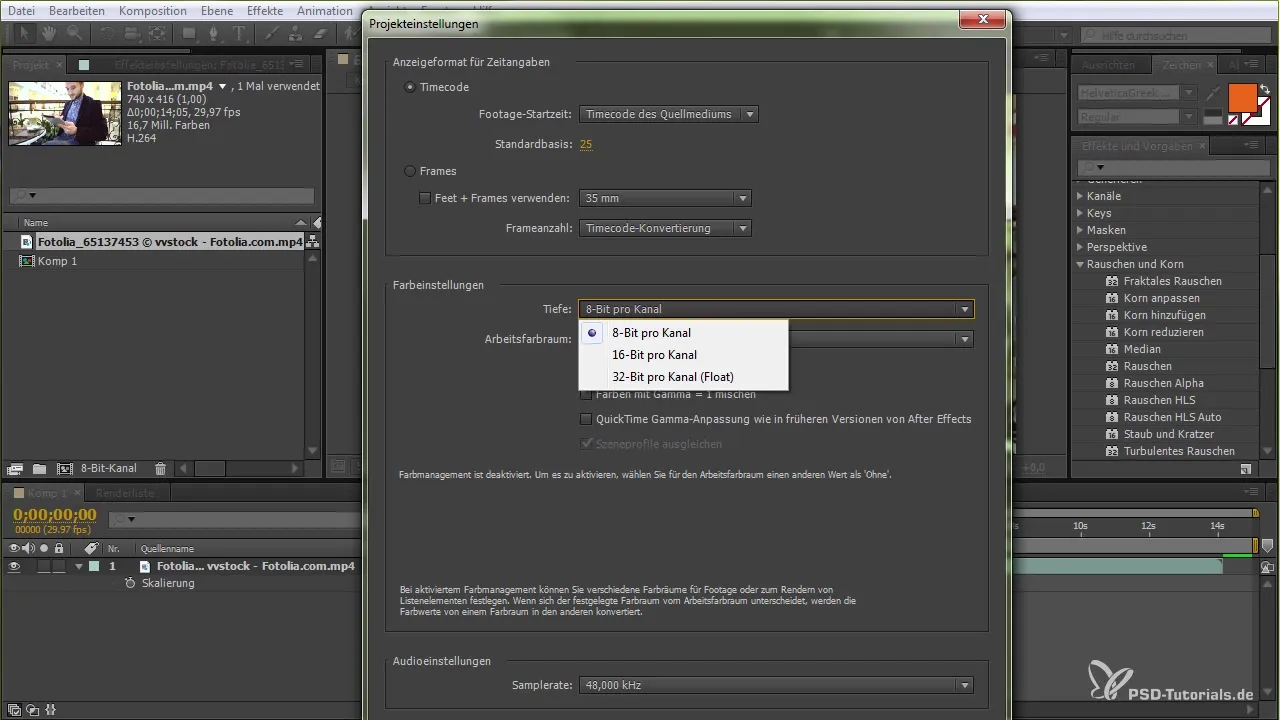This screenshot has width=1280, height=720.
Task: Click the flowchart icon beside the Fotolia file
Action: point(312,242)
